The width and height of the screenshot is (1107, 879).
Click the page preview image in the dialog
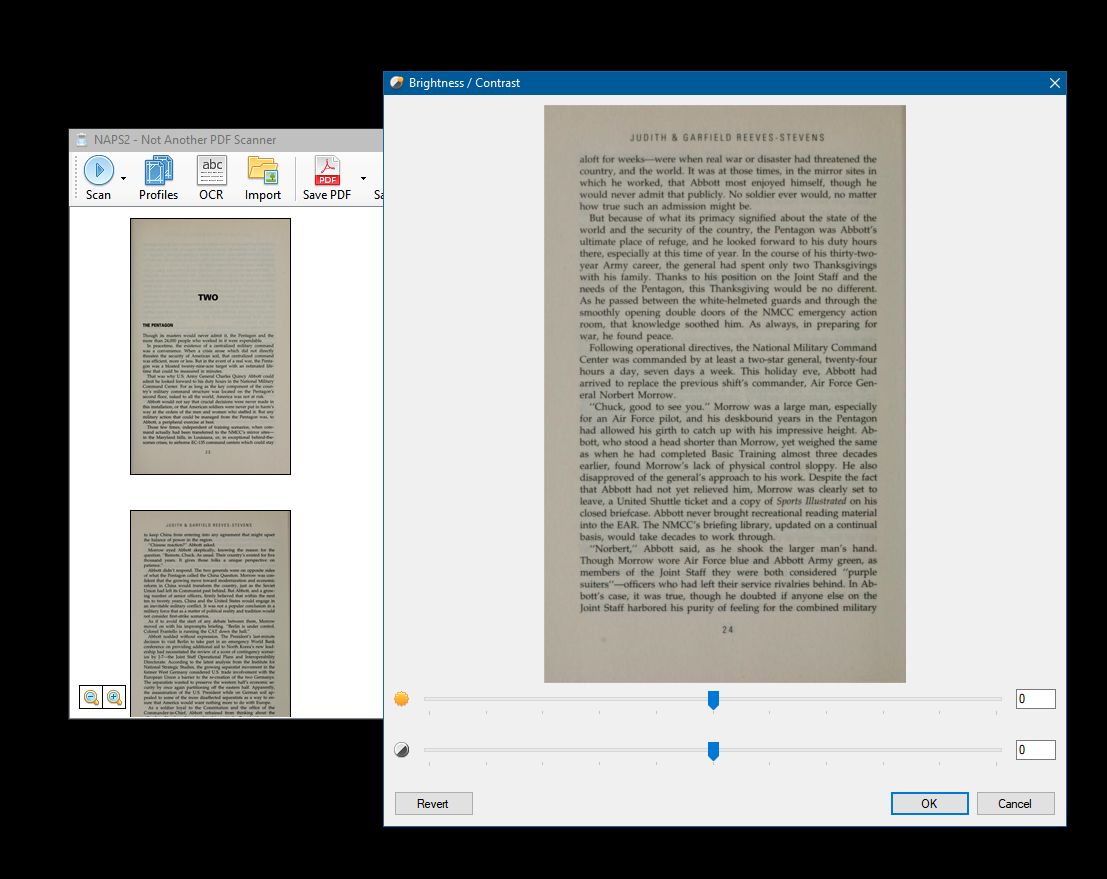tap(724, 394)
